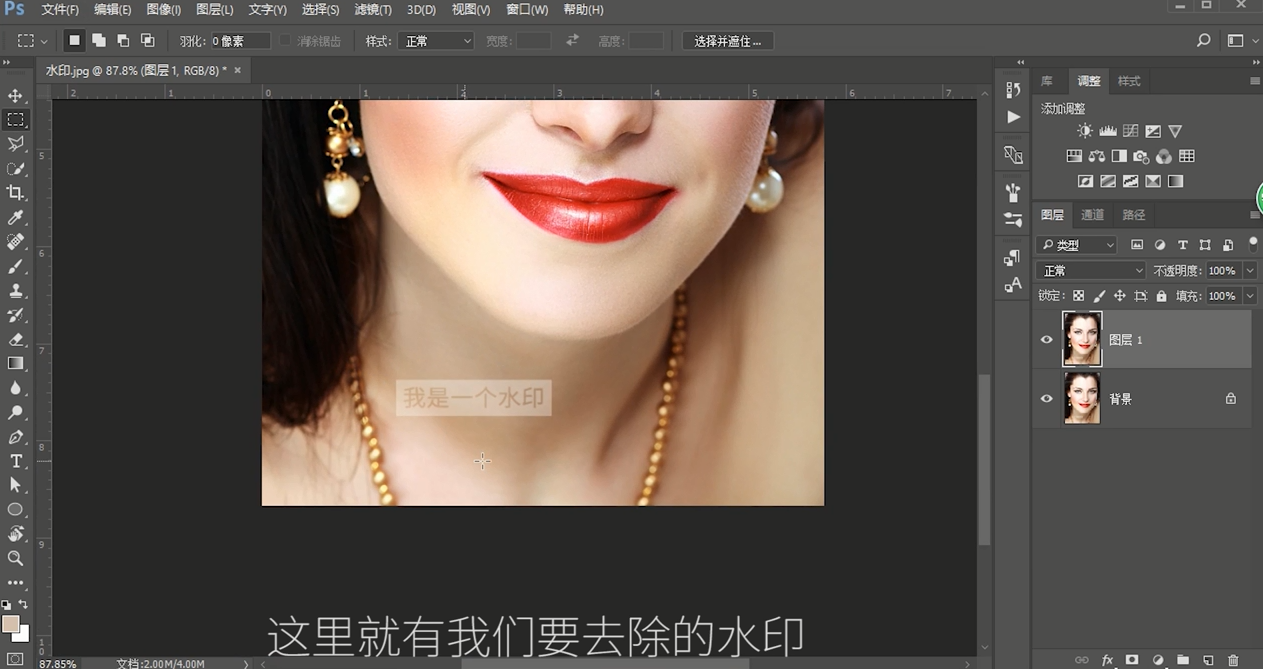The image size is (1263, 669).
Task: Open the Layers panel menu
Action: 1255,215
